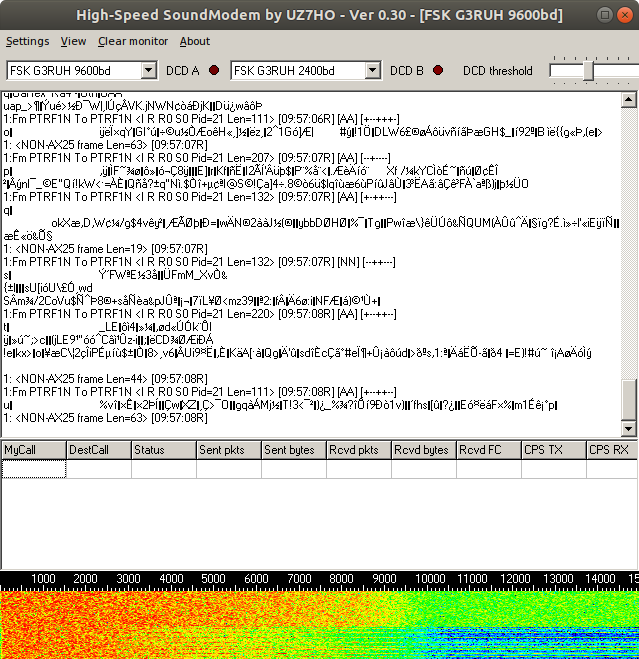The image size is (639, 659).
Task: Expand the channel B modem dropdown (2400bd)
Action: (x=374, y=71)
